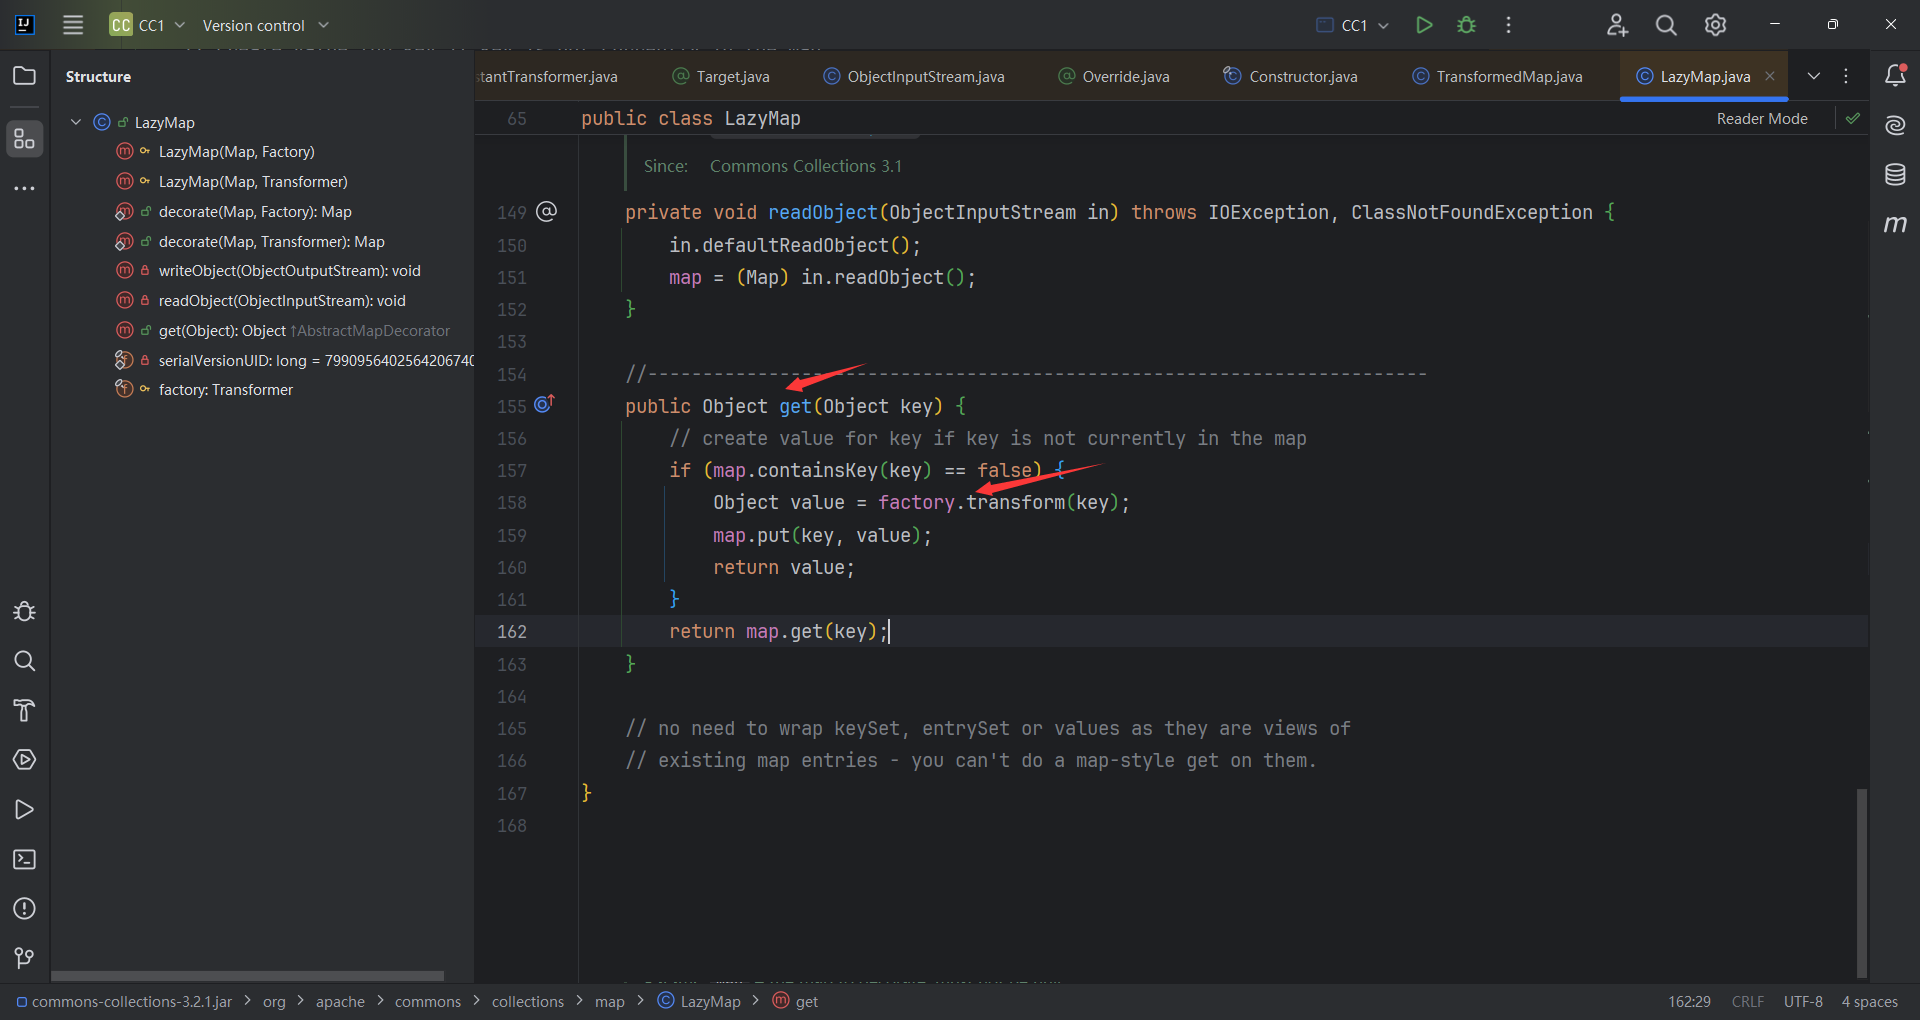This screenshot has height=1020, width=1920.
Task: Show hidden editor tabs chevron
Action: (1813, 76)
